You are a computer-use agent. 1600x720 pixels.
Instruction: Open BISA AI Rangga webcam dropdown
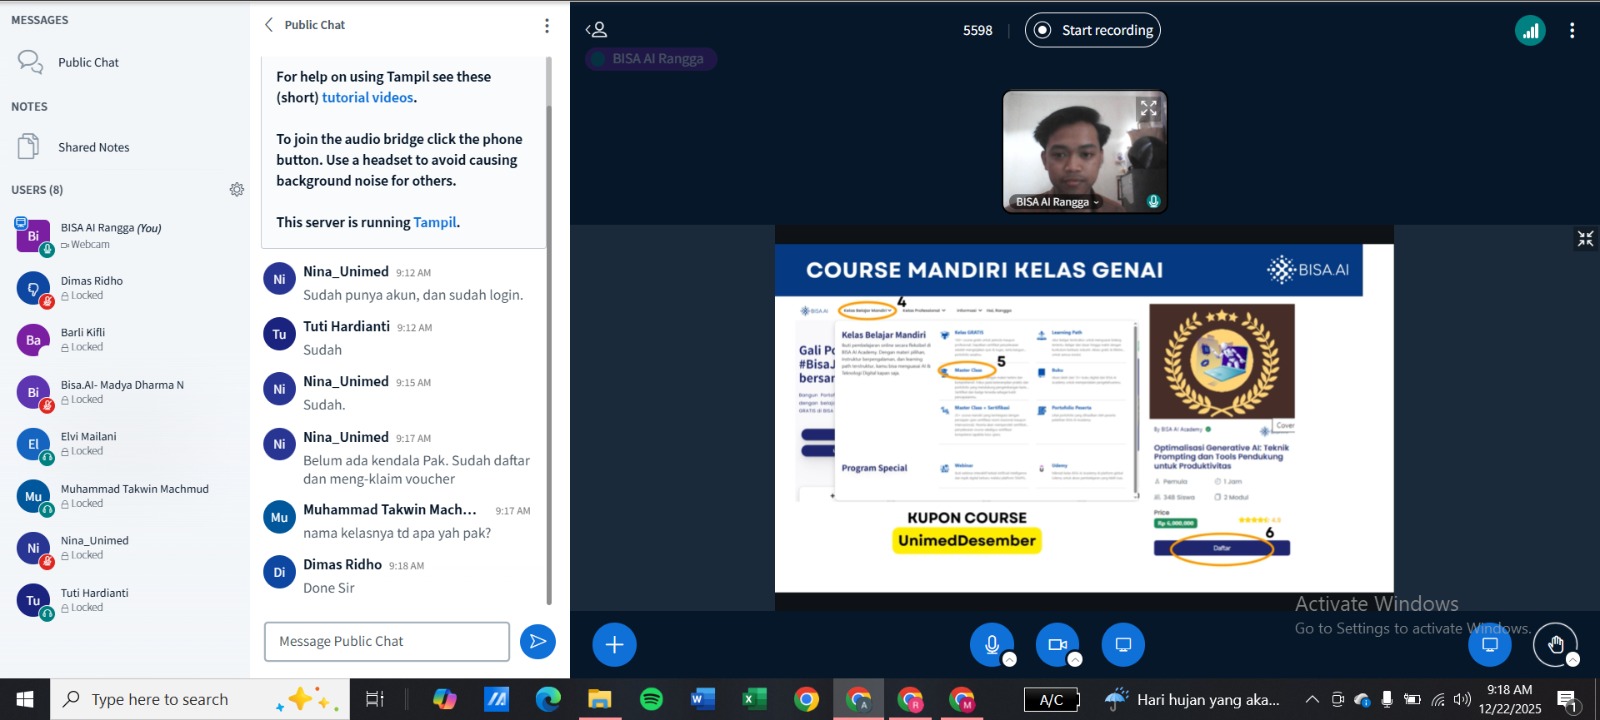pos(1057,202)
